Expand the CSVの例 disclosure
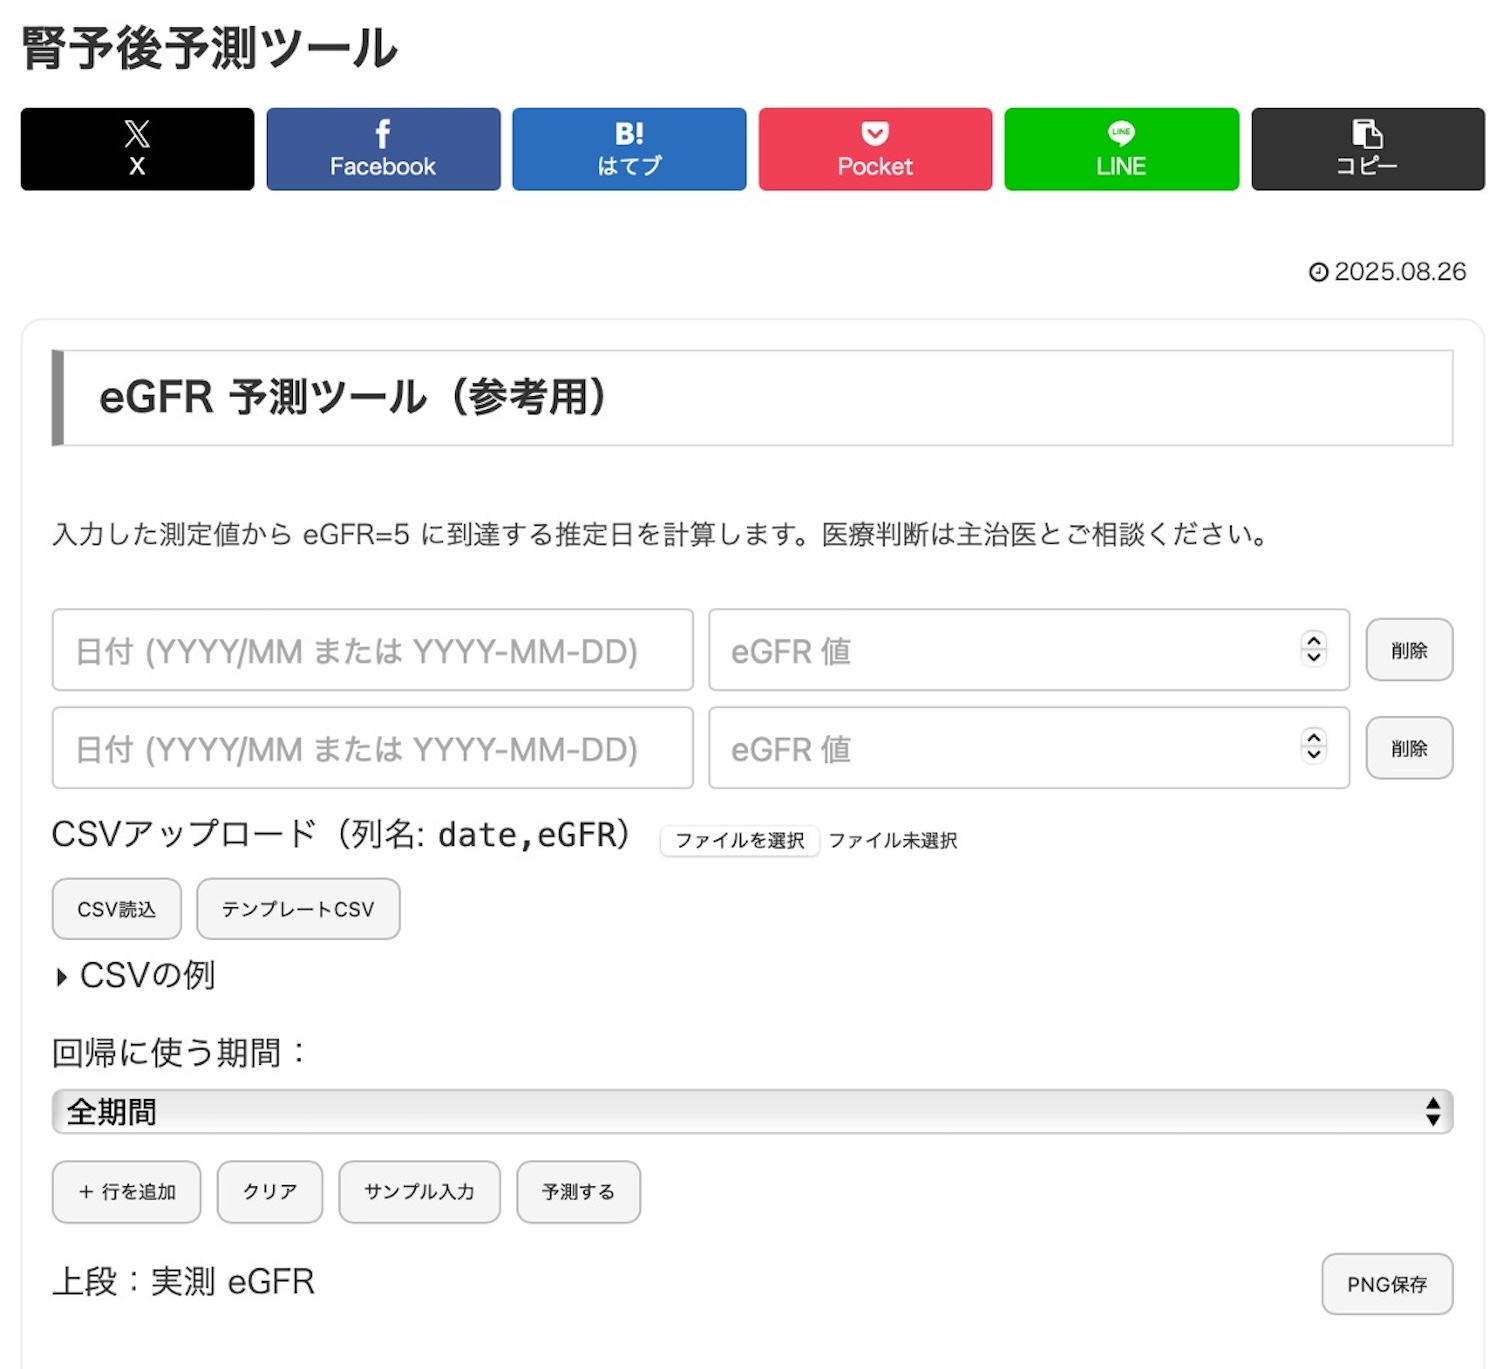This screenshot has height=1369, width=1500. pyautogui.click(x=136, y=975)
